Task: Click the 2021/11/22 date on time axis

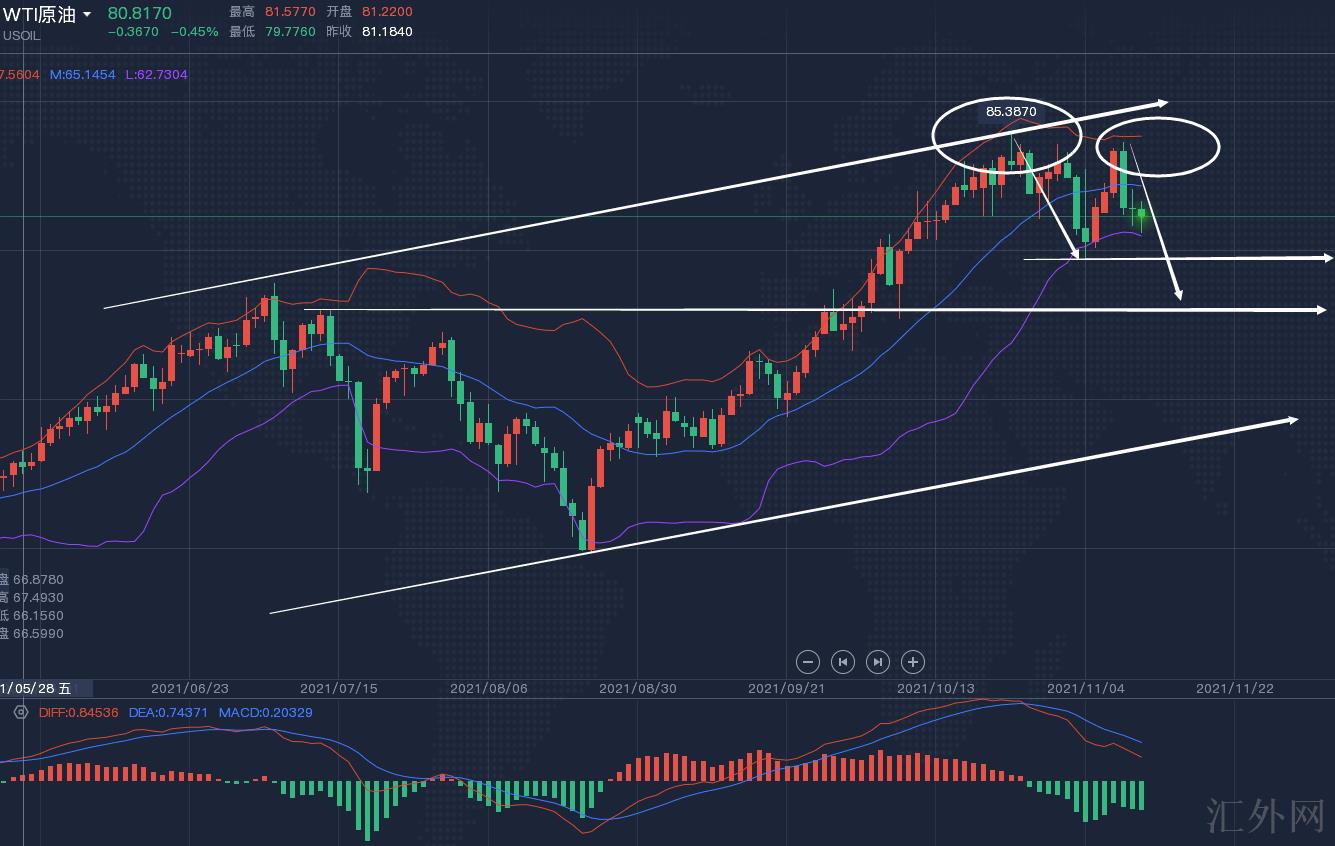Action: tap(1235, 688)
